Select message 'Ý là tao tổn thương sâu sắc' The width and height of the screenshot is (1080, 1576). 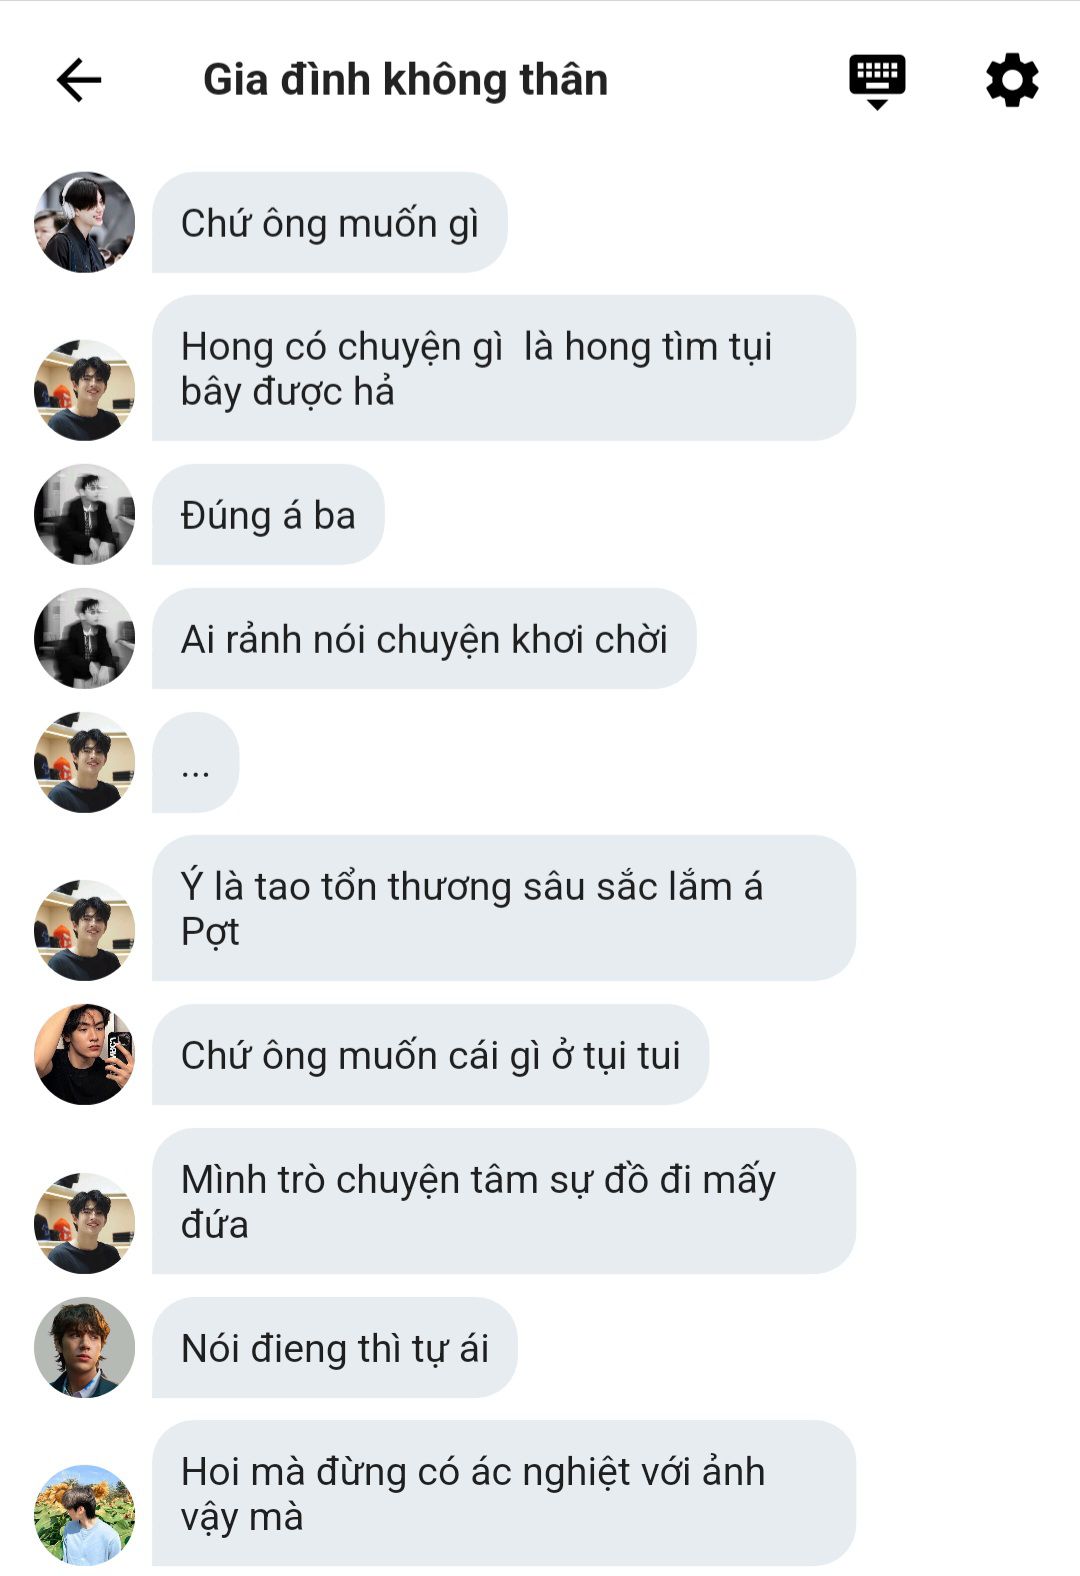[x=504, y=908]
